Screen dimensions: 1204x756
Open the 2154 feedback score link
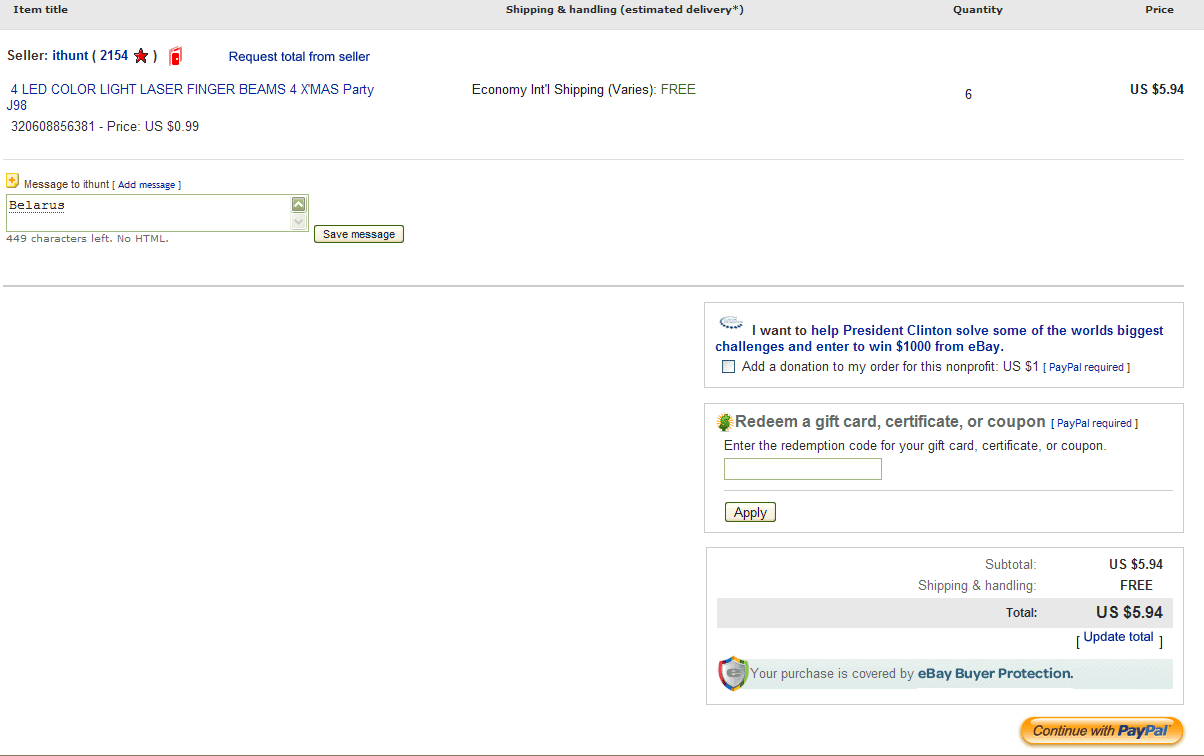[x=114, y=56]
